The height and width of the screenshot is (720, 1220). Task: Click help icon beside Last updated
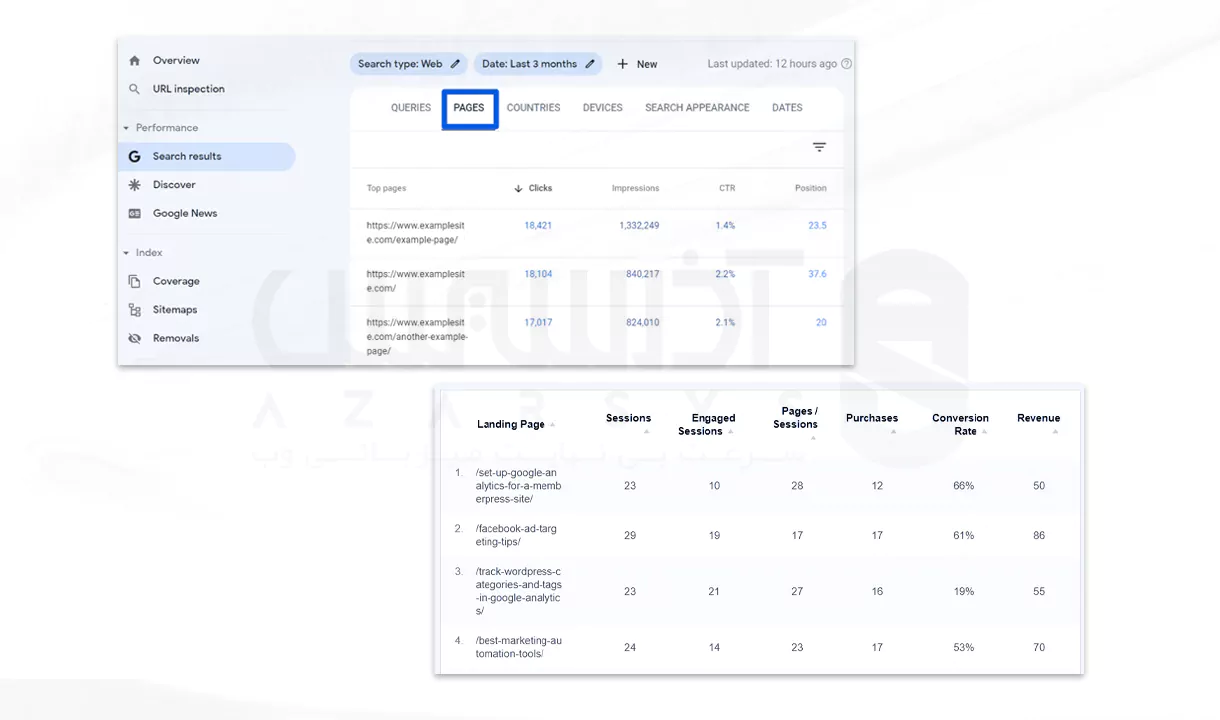point(847,64)
